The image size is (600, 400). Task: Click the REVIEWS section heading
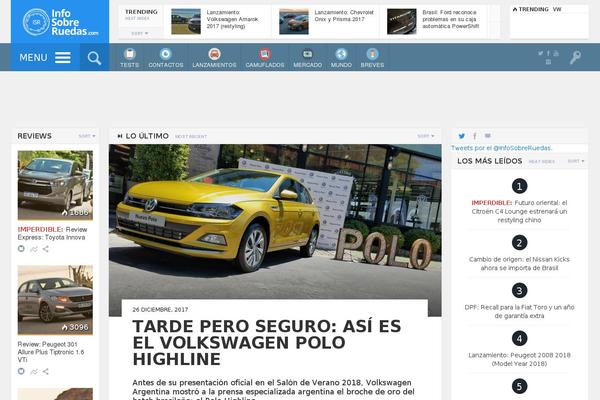point(34,136)
